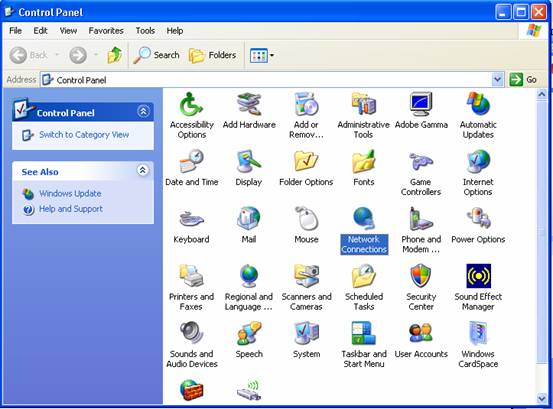The height and width of the screenshot is (409, 553).
Task: Open the Favorites menu
Action: (x=106, y=31)
